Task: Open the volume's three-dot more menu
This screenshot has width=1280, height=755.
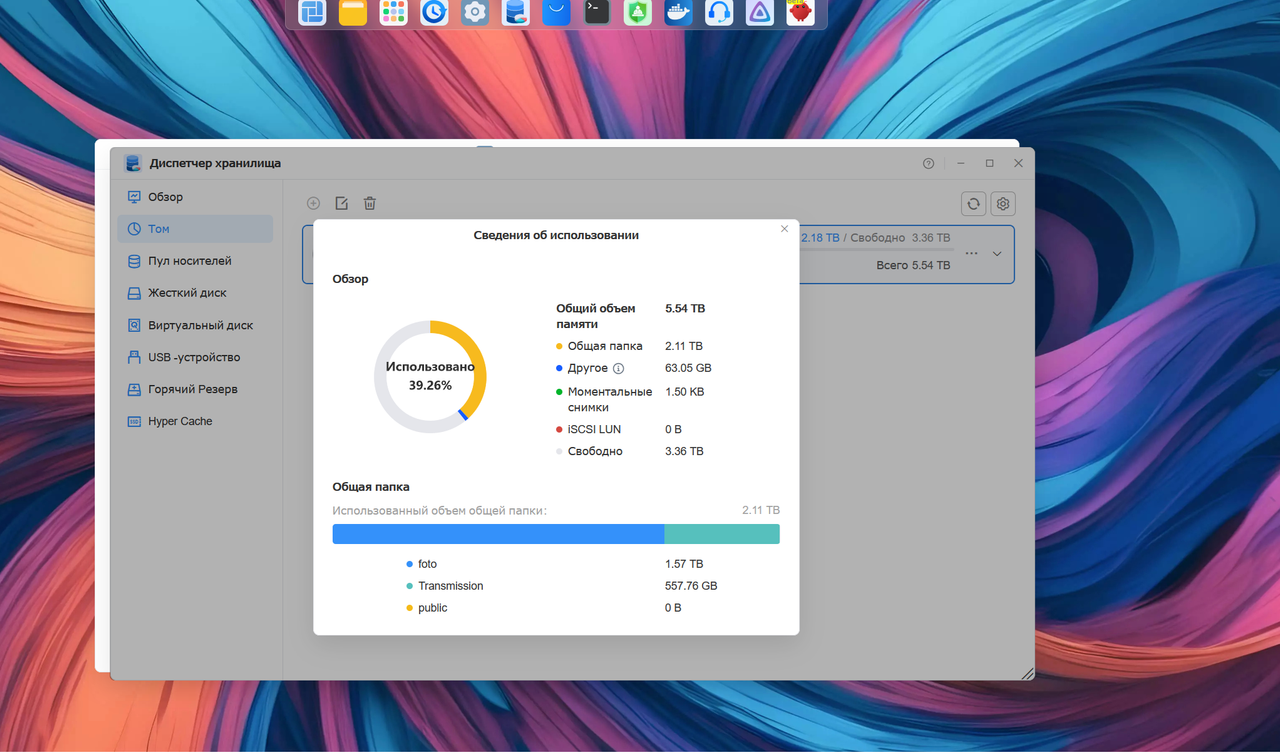Action: point(971,254)
